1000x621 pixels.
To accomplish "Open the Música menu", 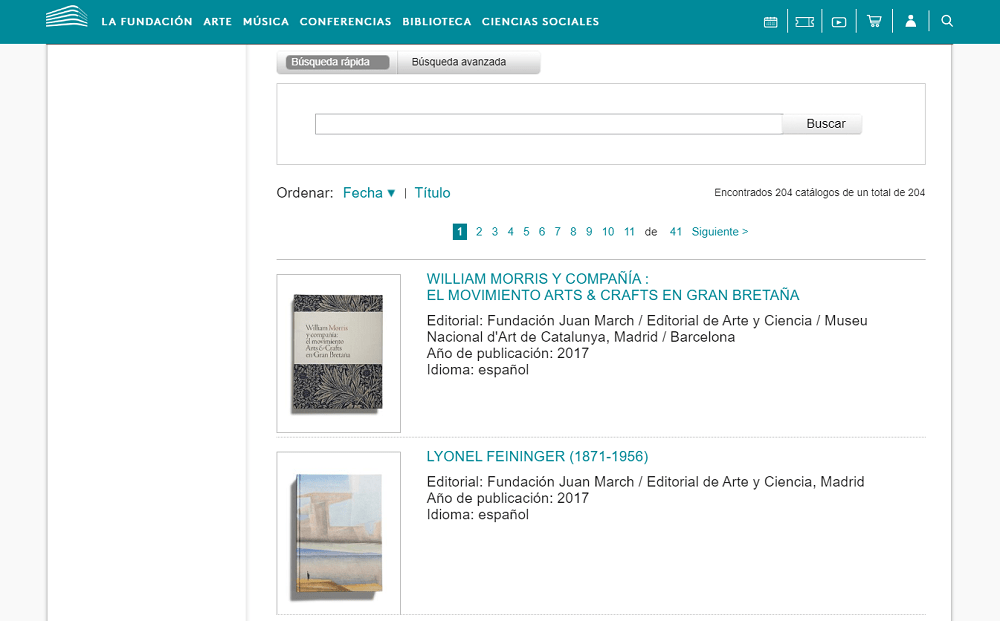I will tap(266, 22).
